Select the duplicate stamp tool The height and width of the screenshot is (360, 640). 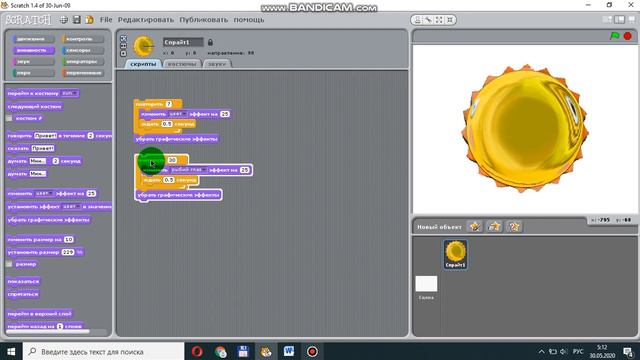point(417,20)
